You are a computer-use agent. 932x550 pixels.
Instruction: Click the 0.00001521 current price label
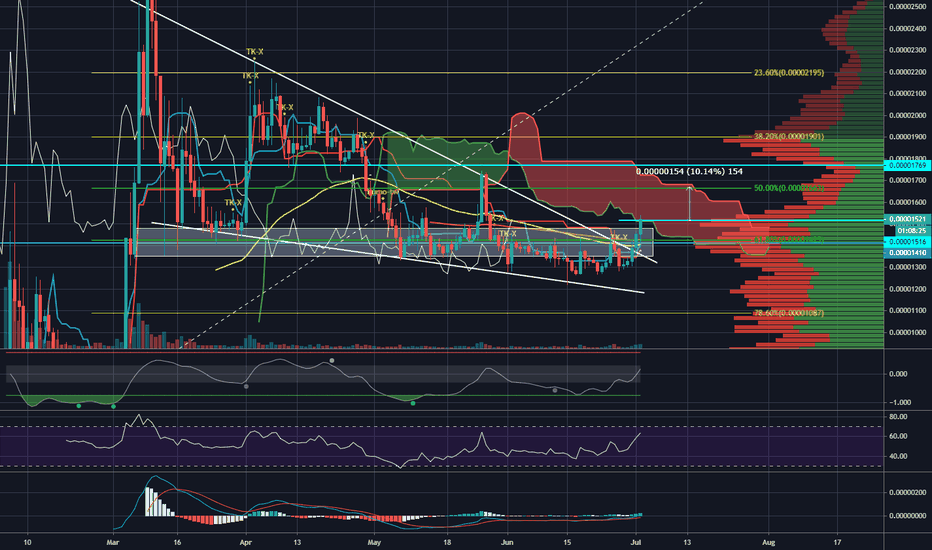(908, 219)
